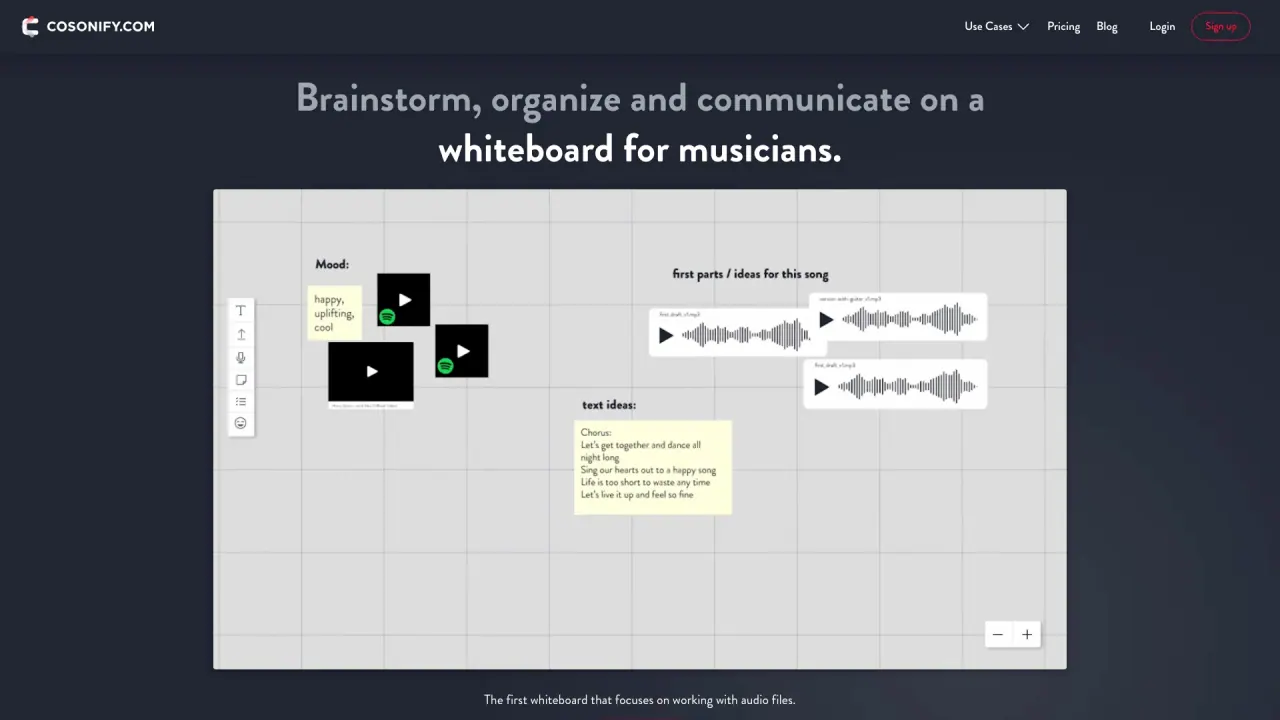Viewport: 1280px width, 720px height.
Task: Seek within the version-with-guitar waveform
Action: [909, 320]
